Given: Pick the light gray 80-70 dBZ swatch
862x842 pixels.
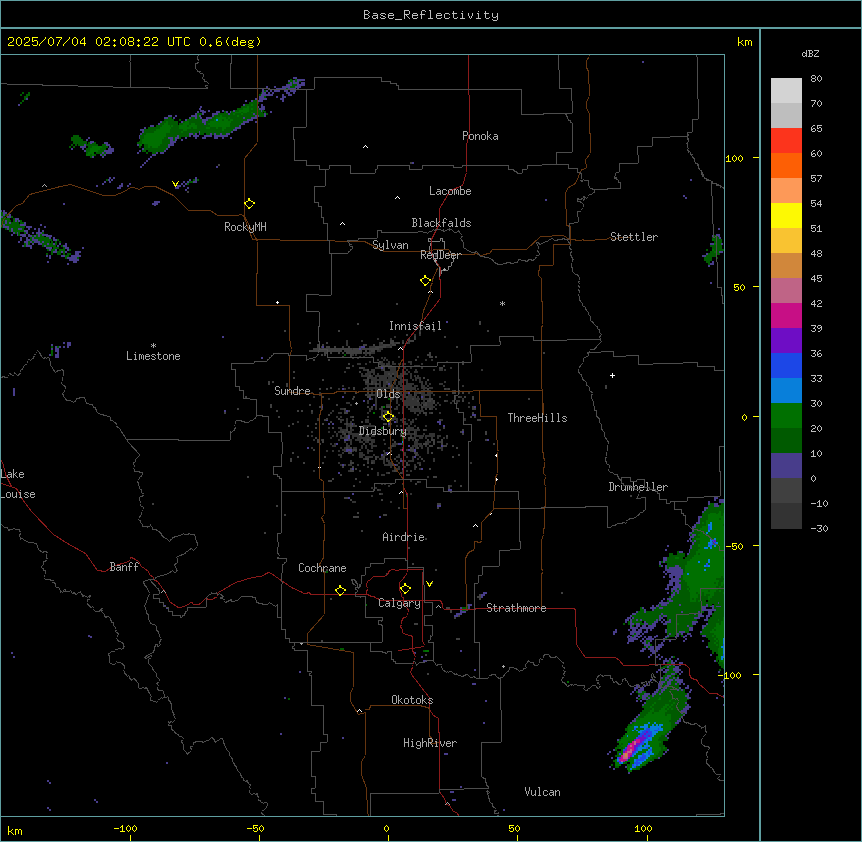Looking at the screenshot, I should click(x=786, y=90).
